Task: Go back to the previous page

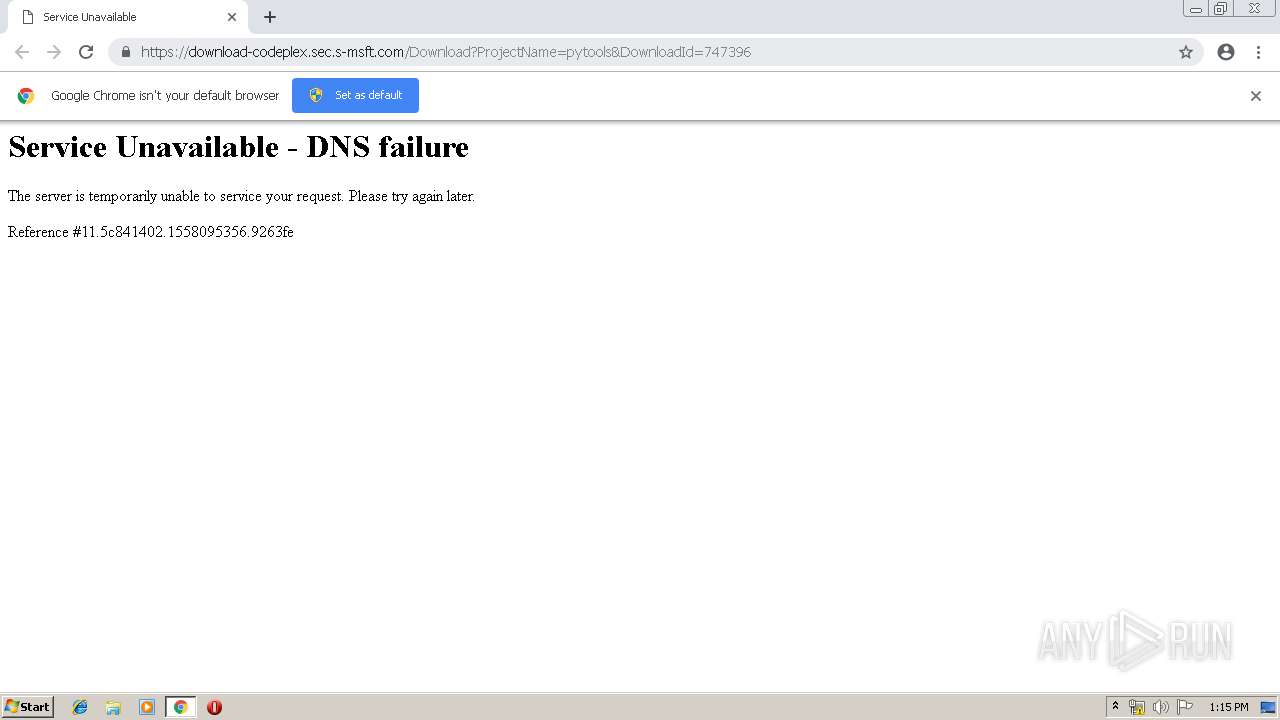Action: coord(22,52)
